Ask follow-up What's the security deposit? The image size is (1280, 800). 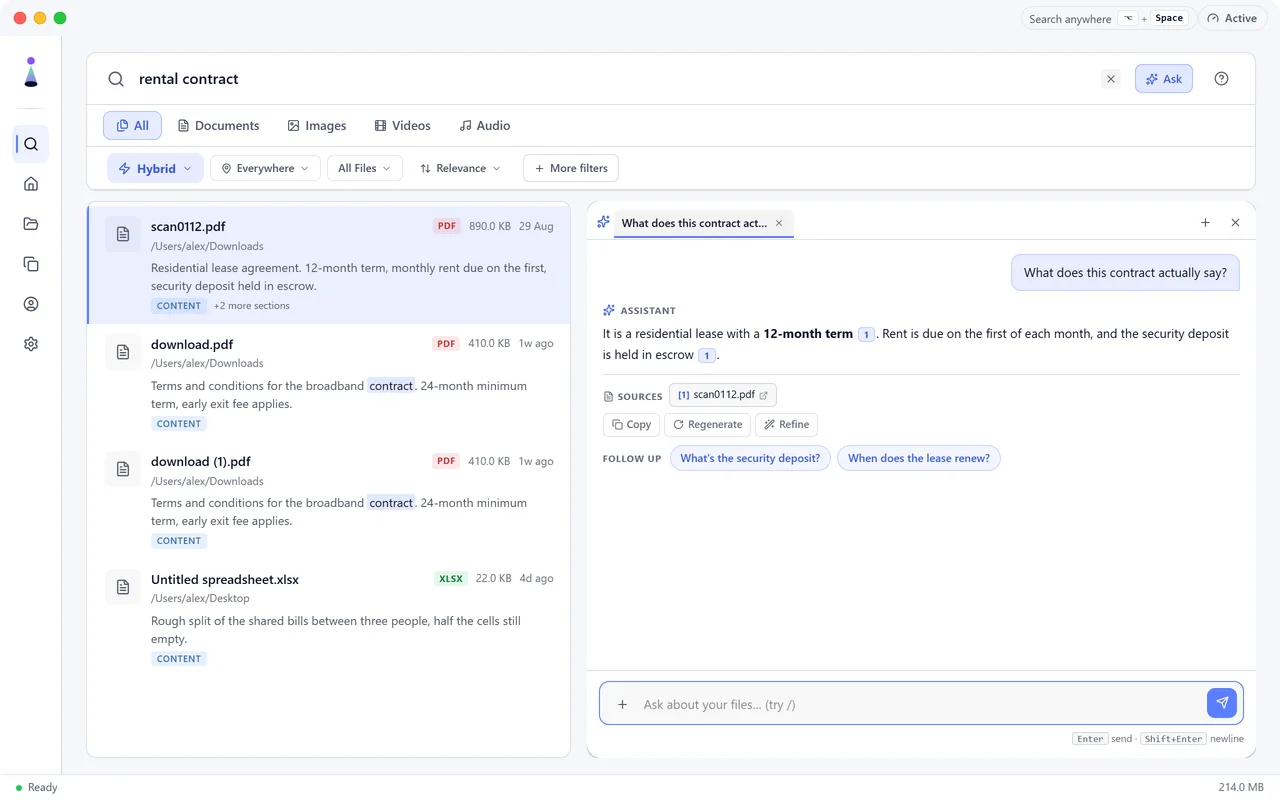pos(750,458)
